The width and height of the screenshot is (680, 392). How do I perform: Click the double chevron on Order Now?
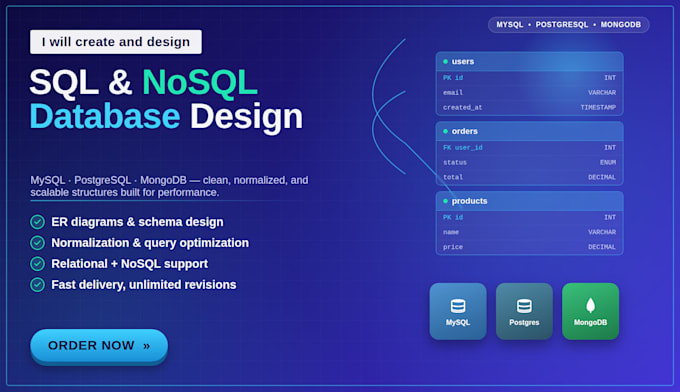(x=147, y=346)
